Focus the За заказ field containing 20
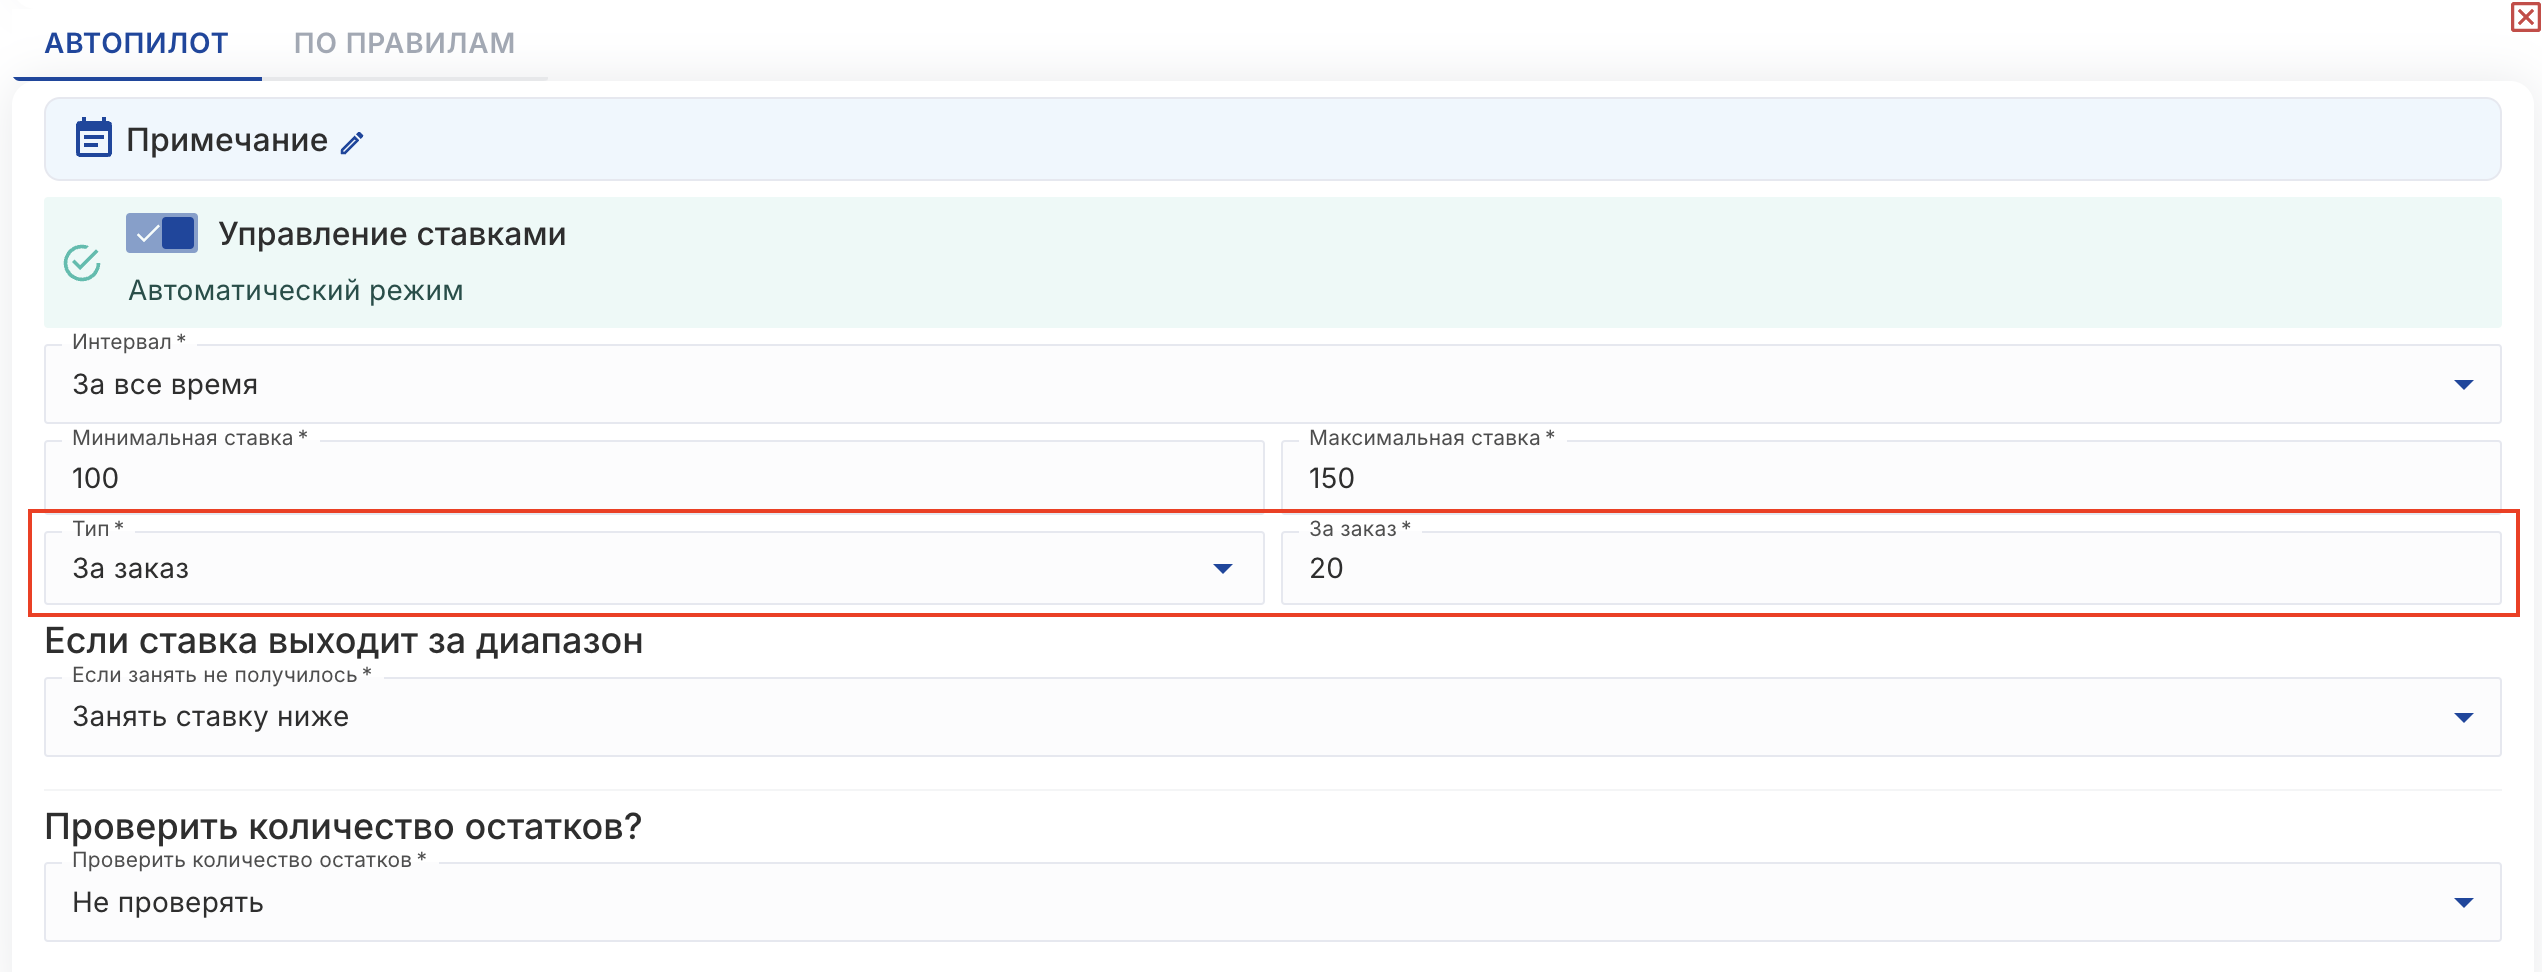The image size is (2542, 972). pyautogui.click(x=1890, y=569)
